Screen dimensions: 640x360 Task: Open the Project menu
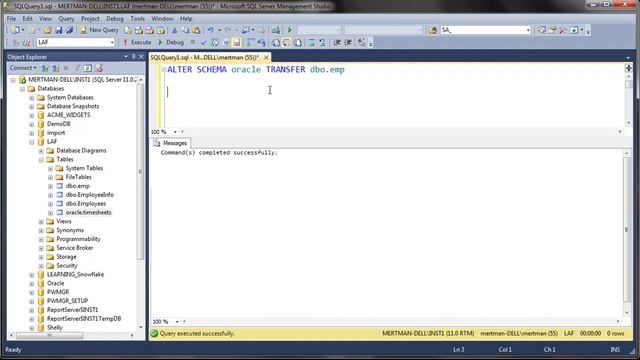(90, 19)
